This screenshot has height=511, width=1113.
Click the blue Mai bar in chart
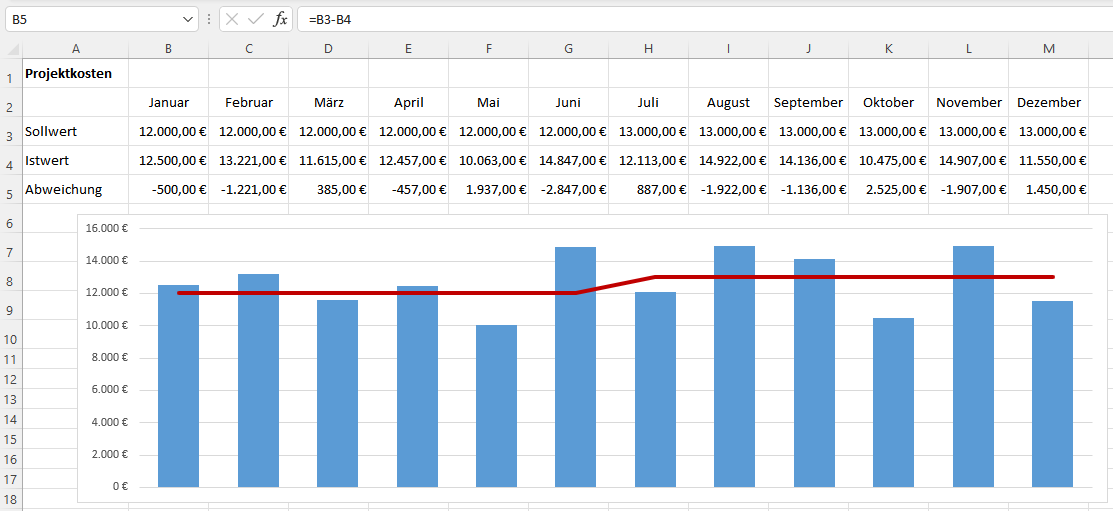(x=496, y=410)
